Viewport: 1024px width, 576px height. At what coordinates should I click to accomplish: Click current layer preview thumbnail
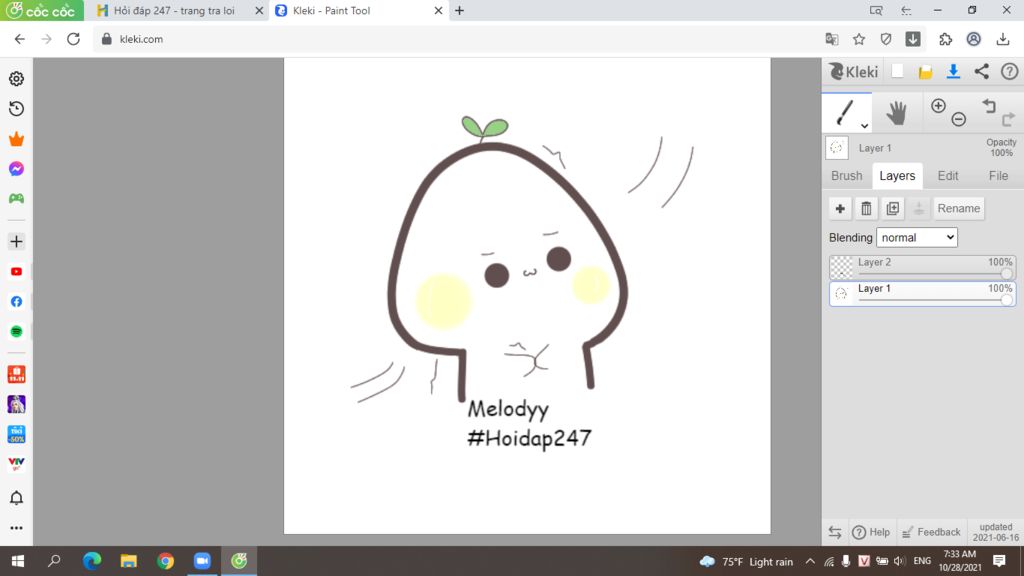coord(837,148)
